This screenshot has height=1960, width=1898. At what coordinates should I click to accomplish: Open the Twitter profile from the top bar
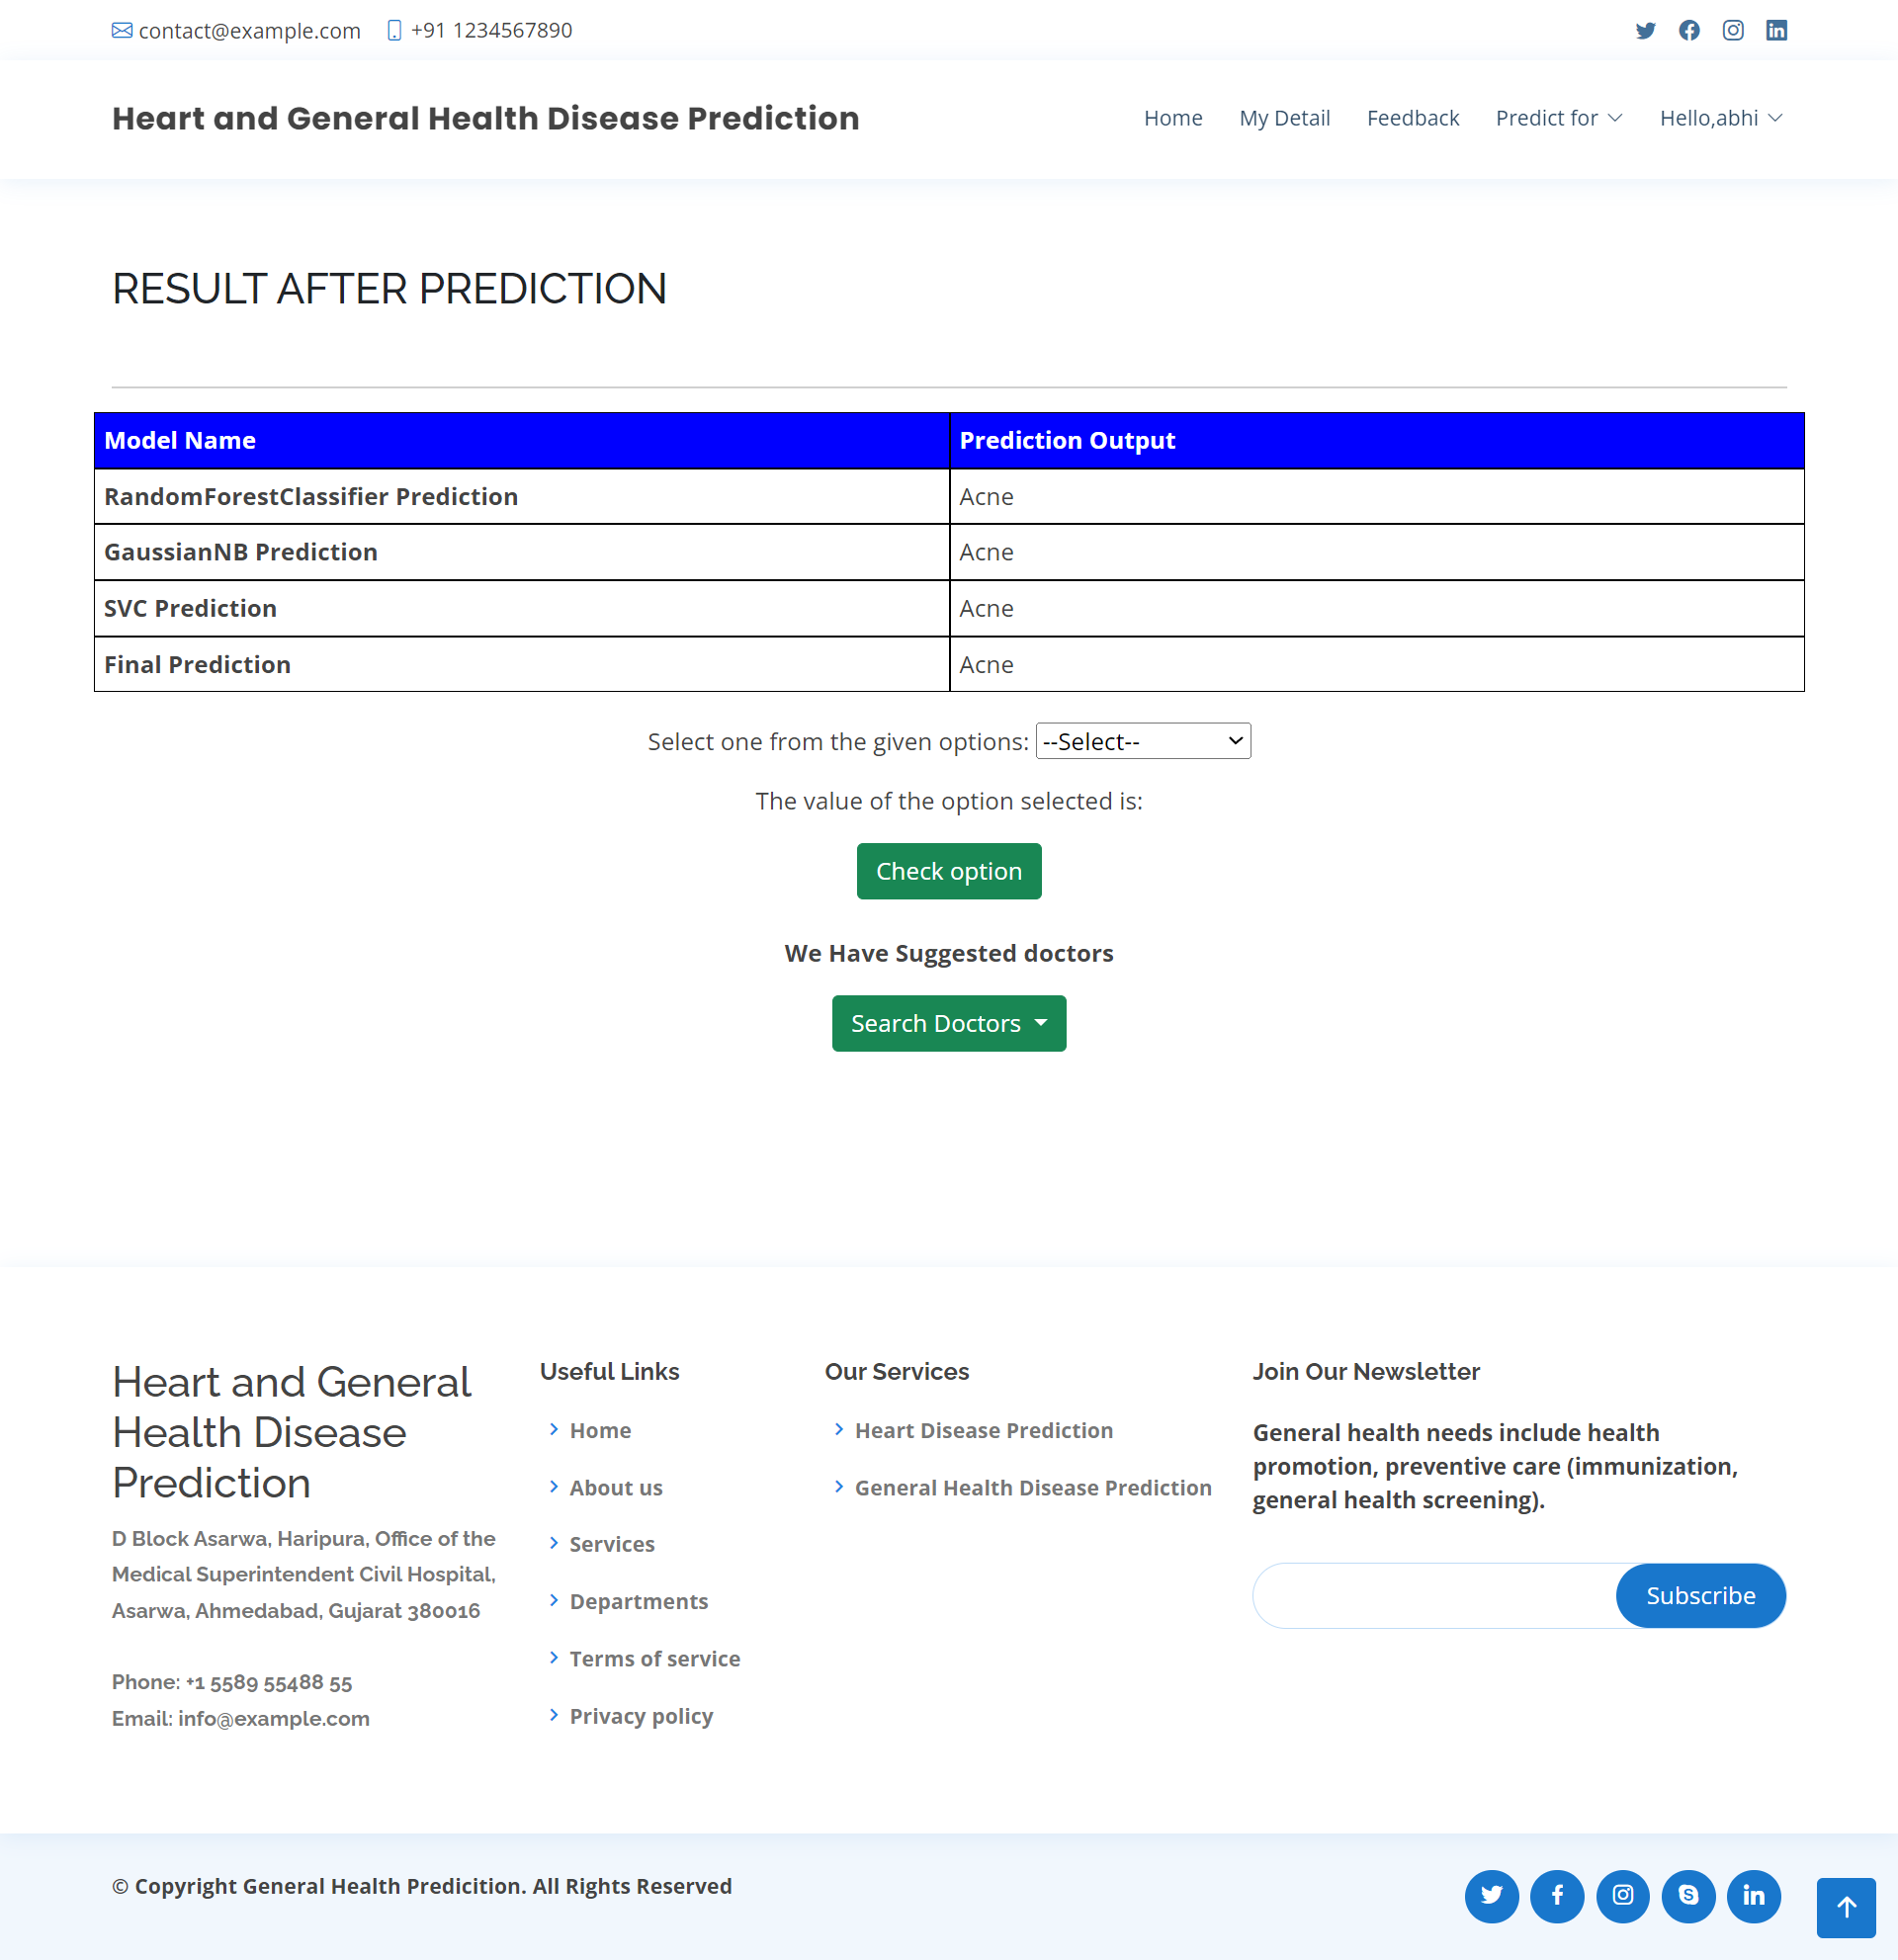(1645, 30)
